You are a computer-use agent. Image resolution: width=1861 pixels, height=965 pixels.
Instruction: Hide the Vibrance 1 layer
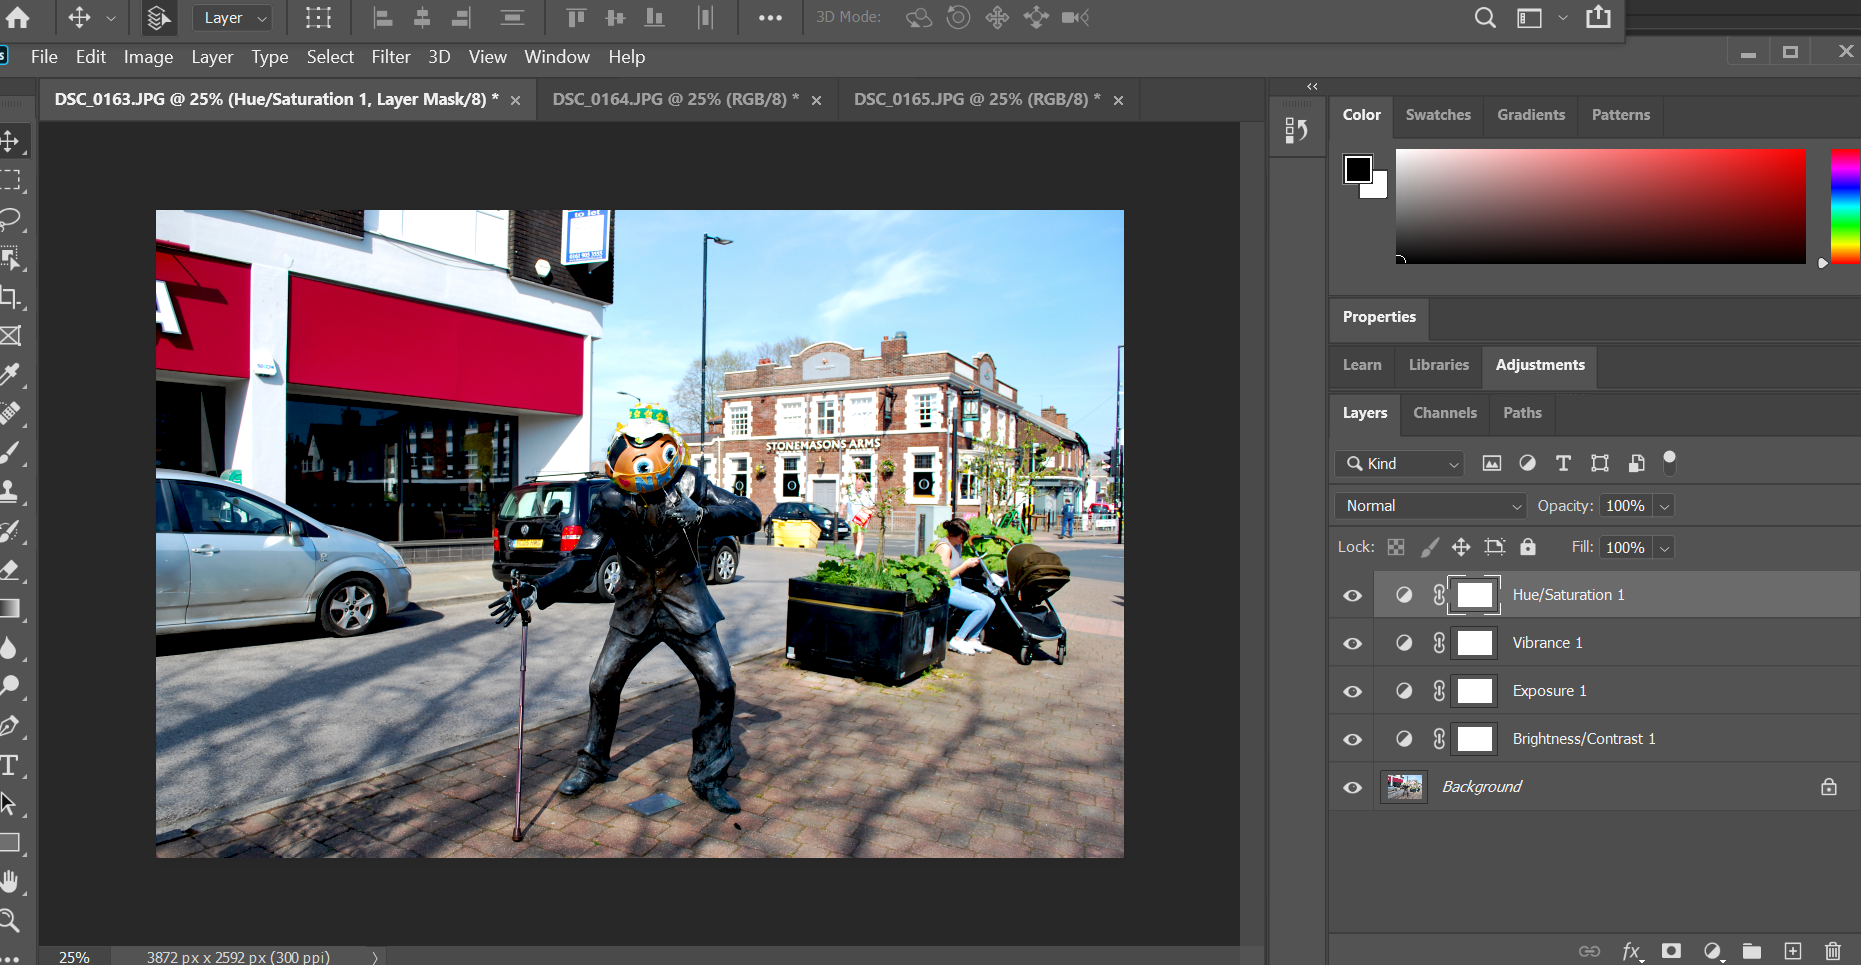coord(1352,643)
